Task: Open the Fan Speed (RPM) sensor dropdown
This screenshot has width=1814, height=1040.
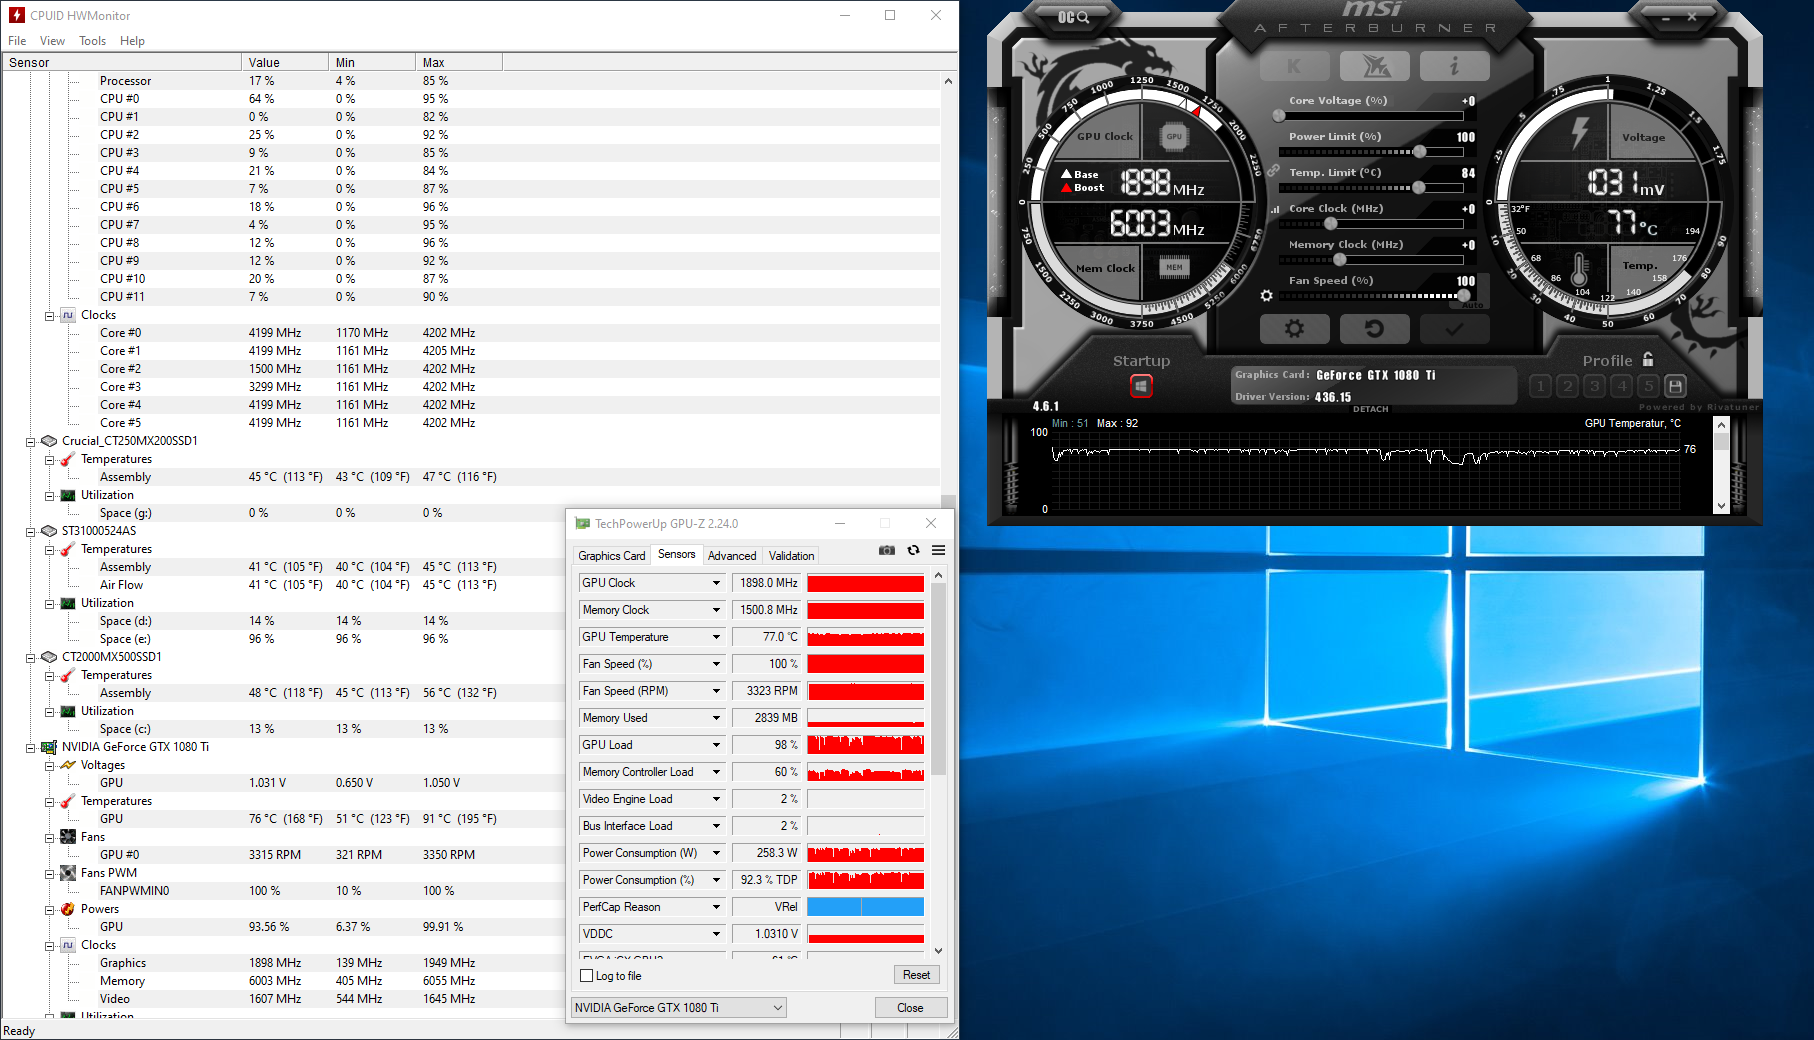Action: pyautogui.click(x=716, y=691)
